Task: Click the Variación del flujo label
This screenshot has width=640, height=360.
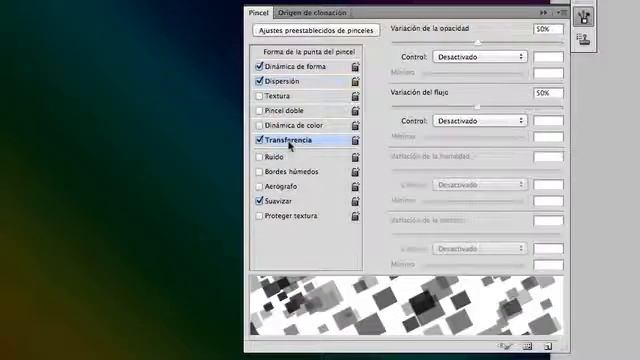Action: tap(419, 93)
